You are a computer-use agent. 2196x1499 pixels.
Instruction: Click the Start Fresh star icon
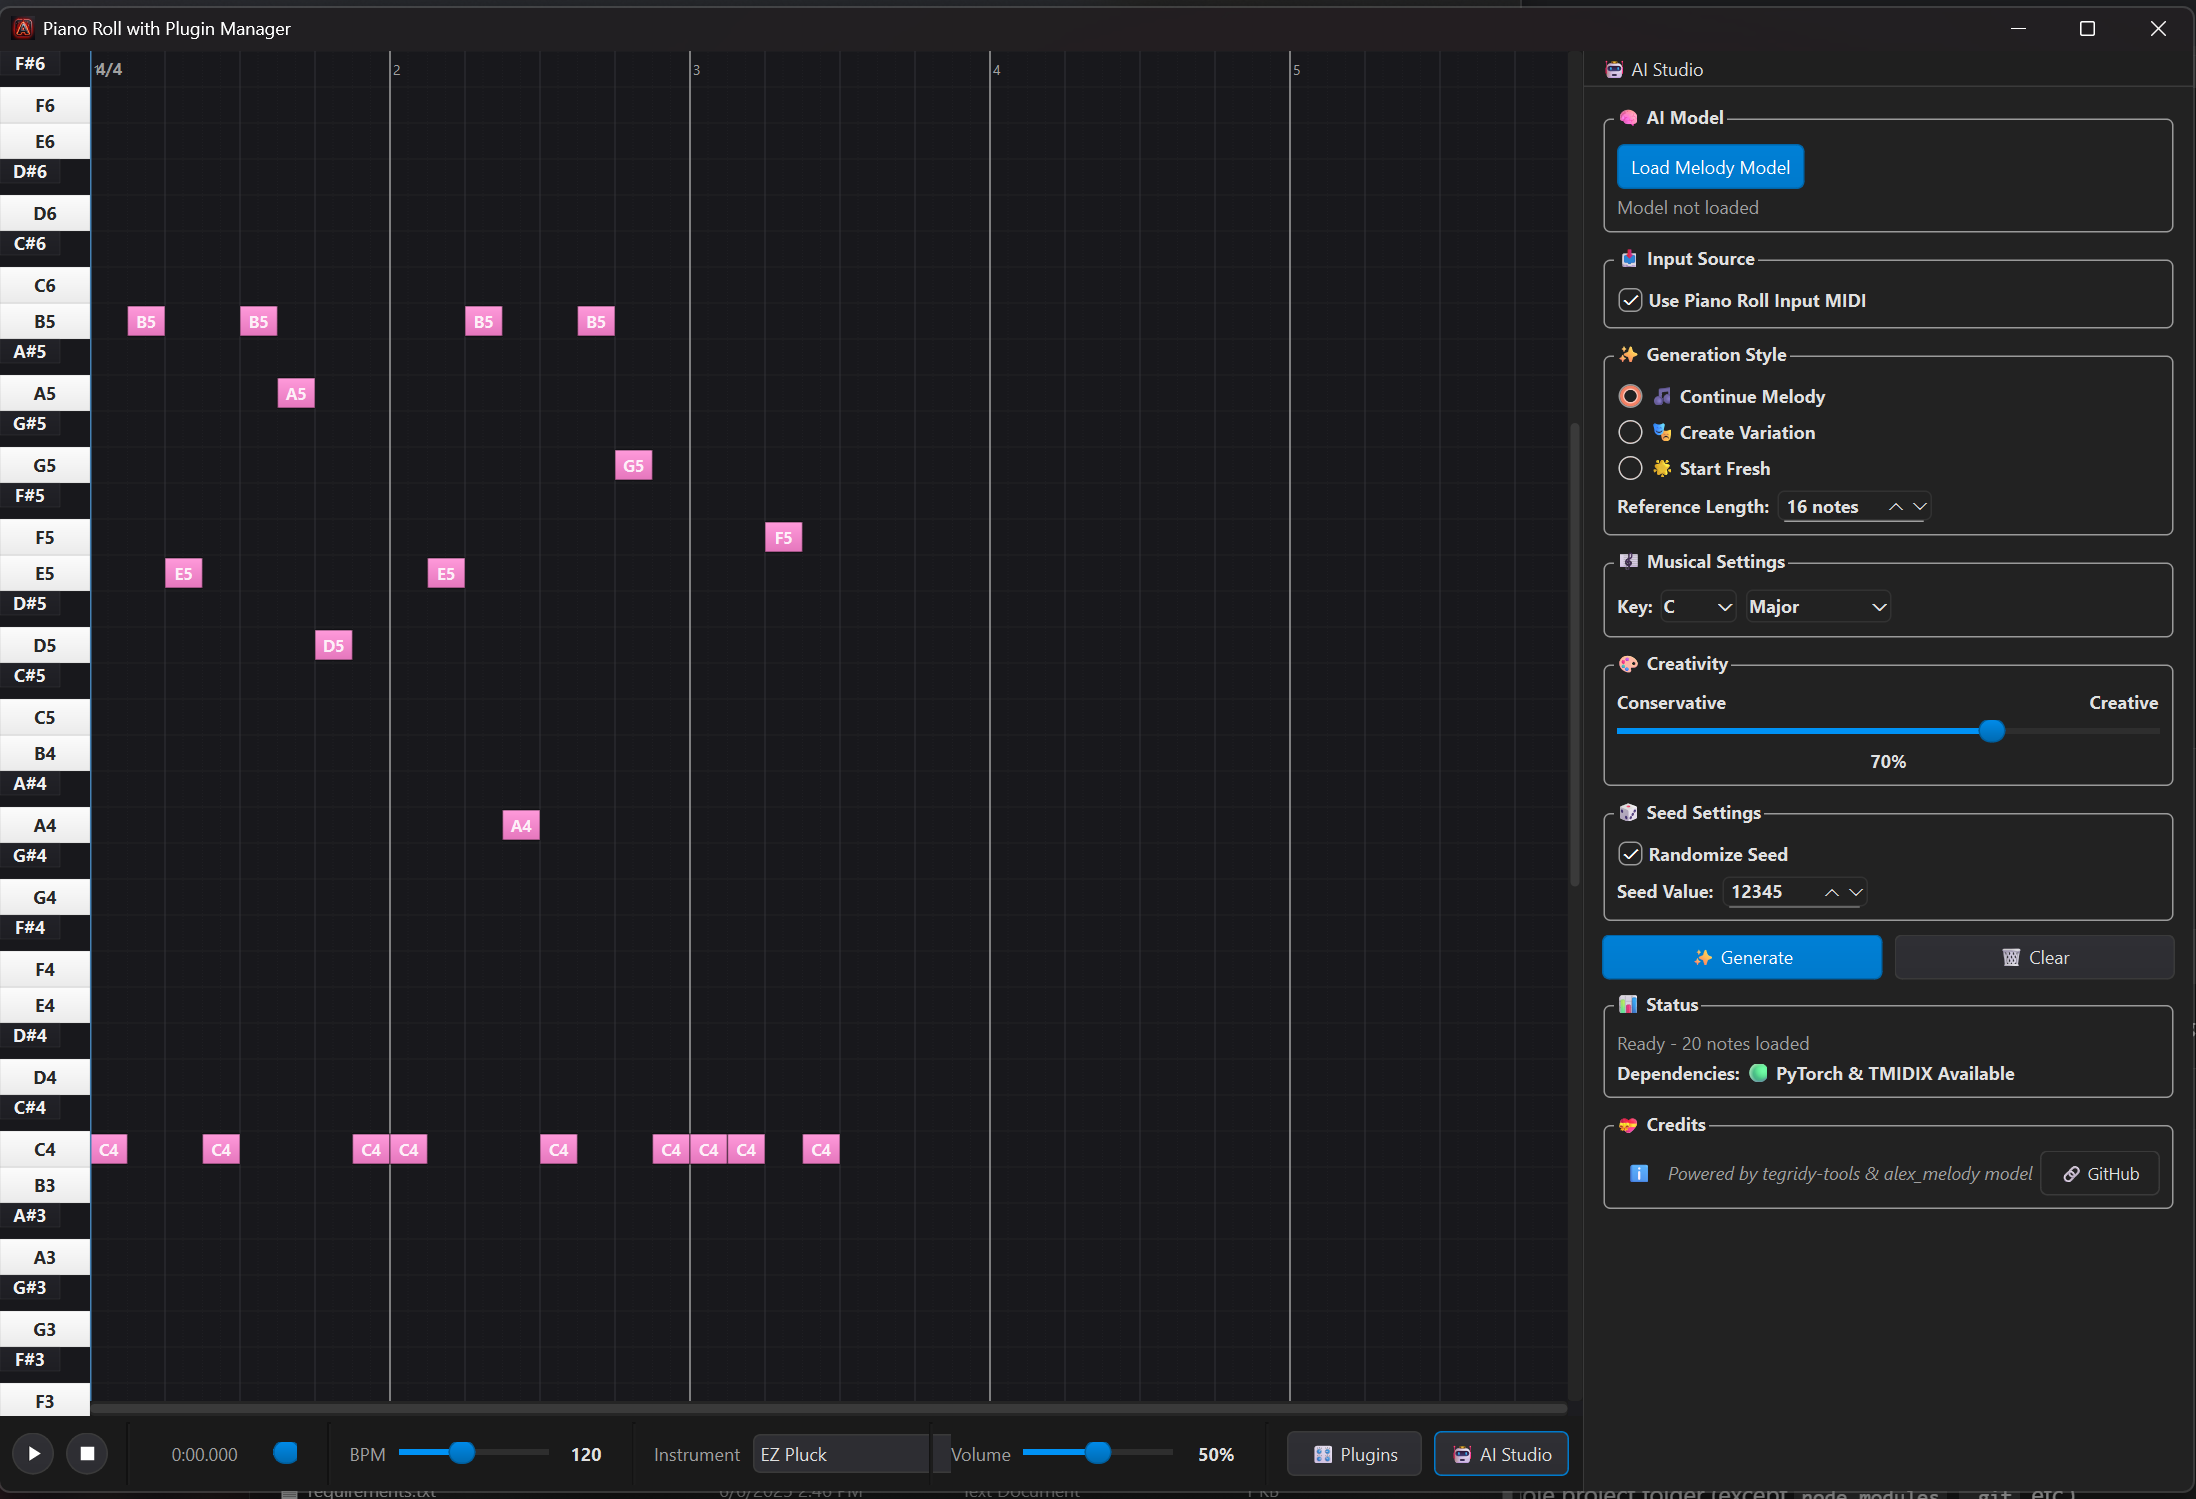coord(1662,468)
